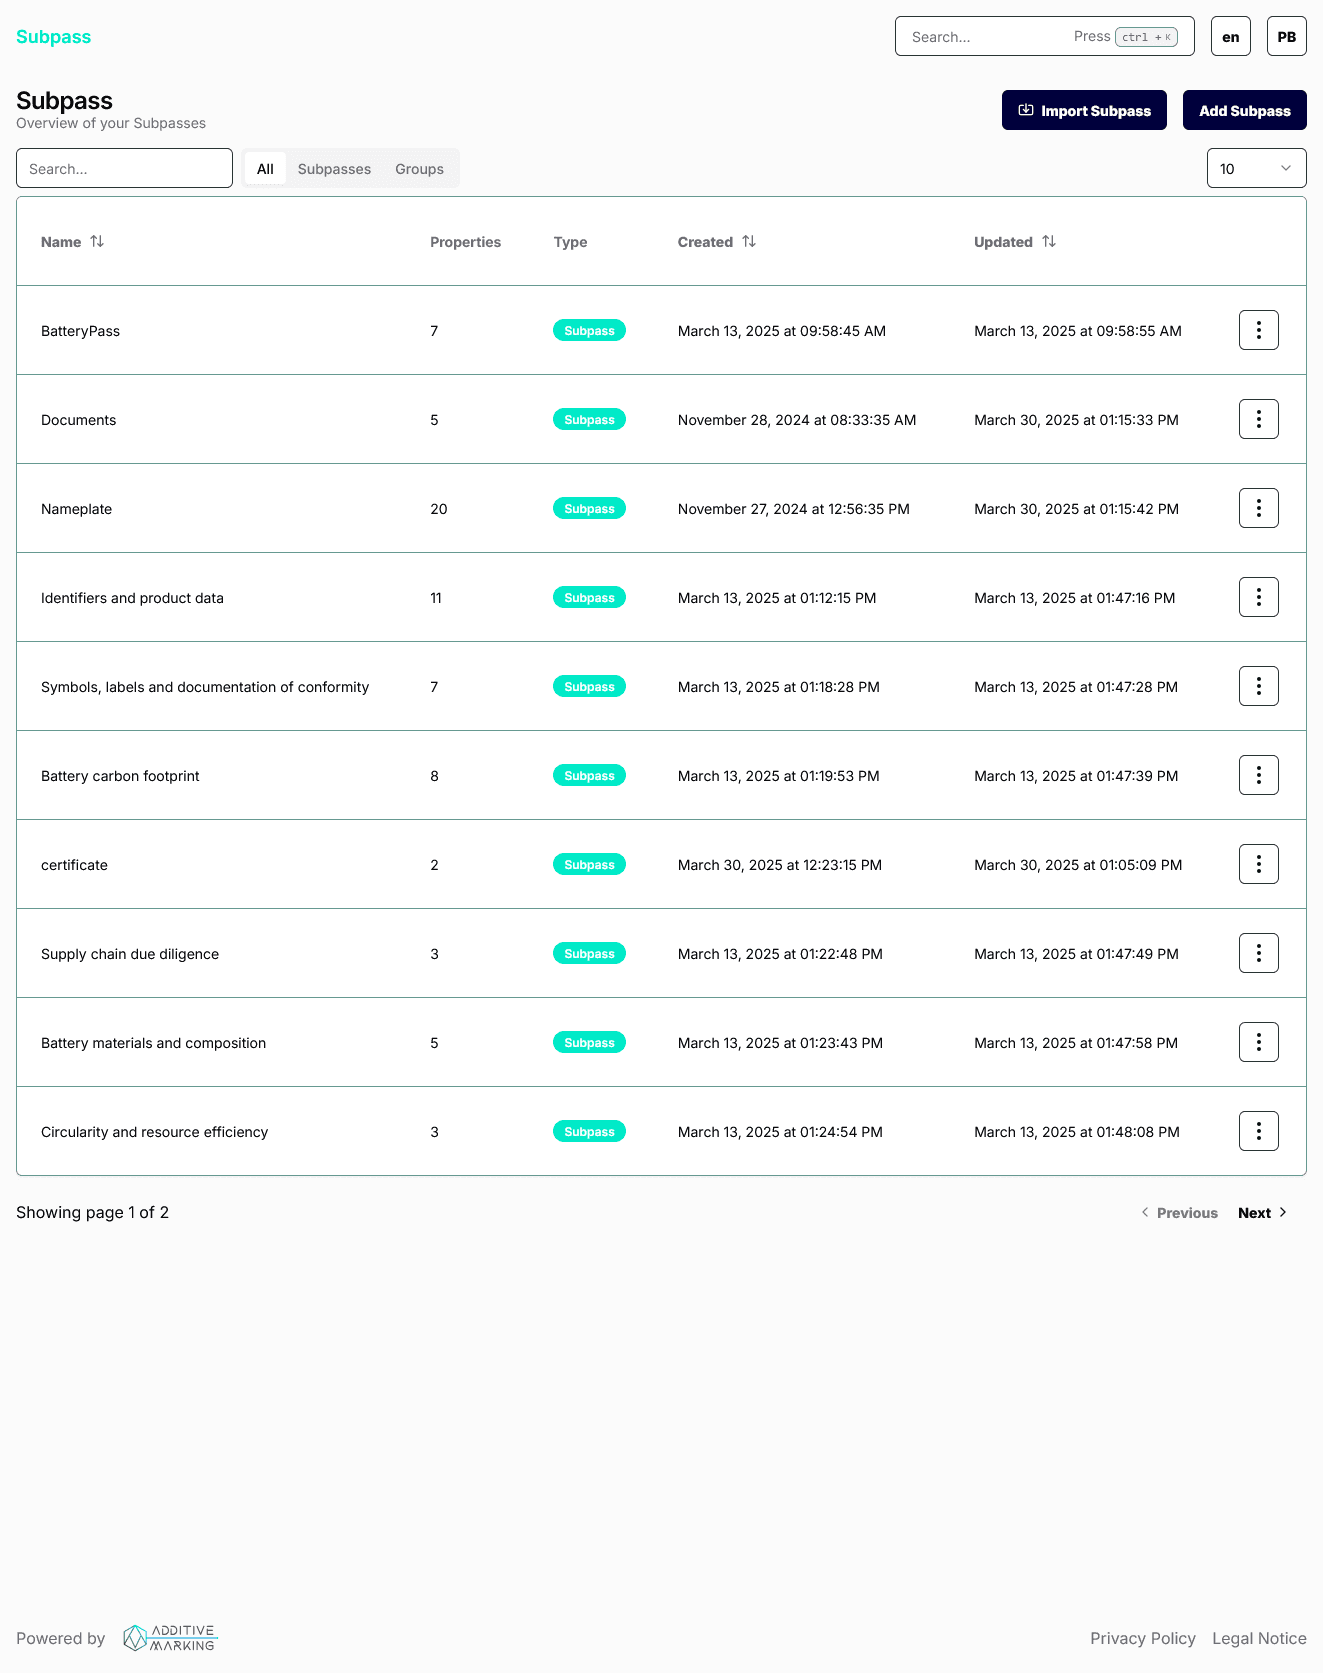
Task: Click the Properties column header
Action: coord(465,242)
